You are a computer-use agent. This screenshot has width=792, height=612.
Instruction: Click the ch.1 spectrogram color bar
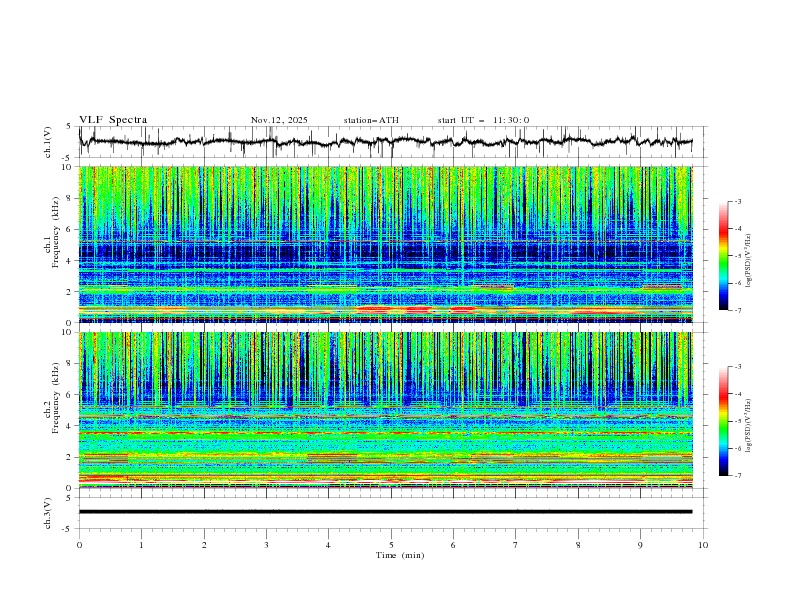(x=723, y=256)
